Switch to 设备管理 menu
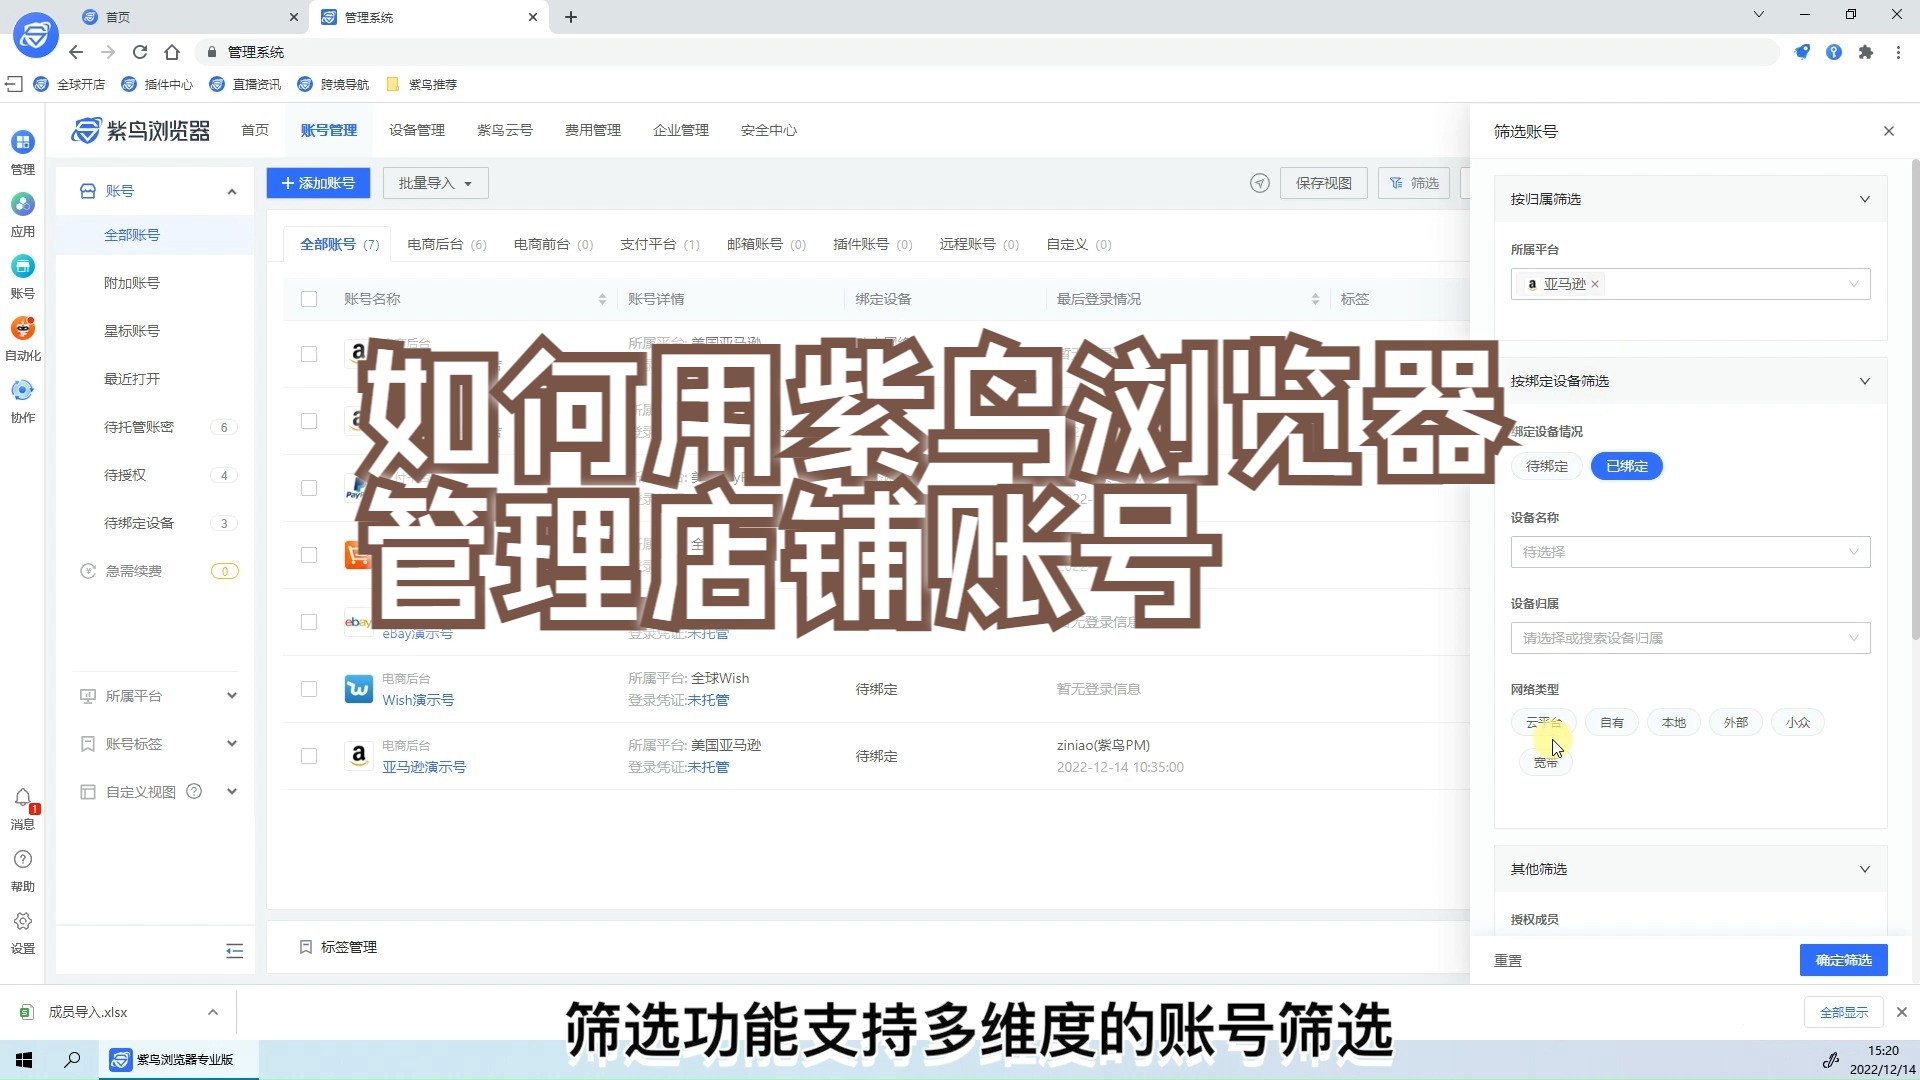The height and width of the screenshot is (1080, 1920). coord(417,130)
